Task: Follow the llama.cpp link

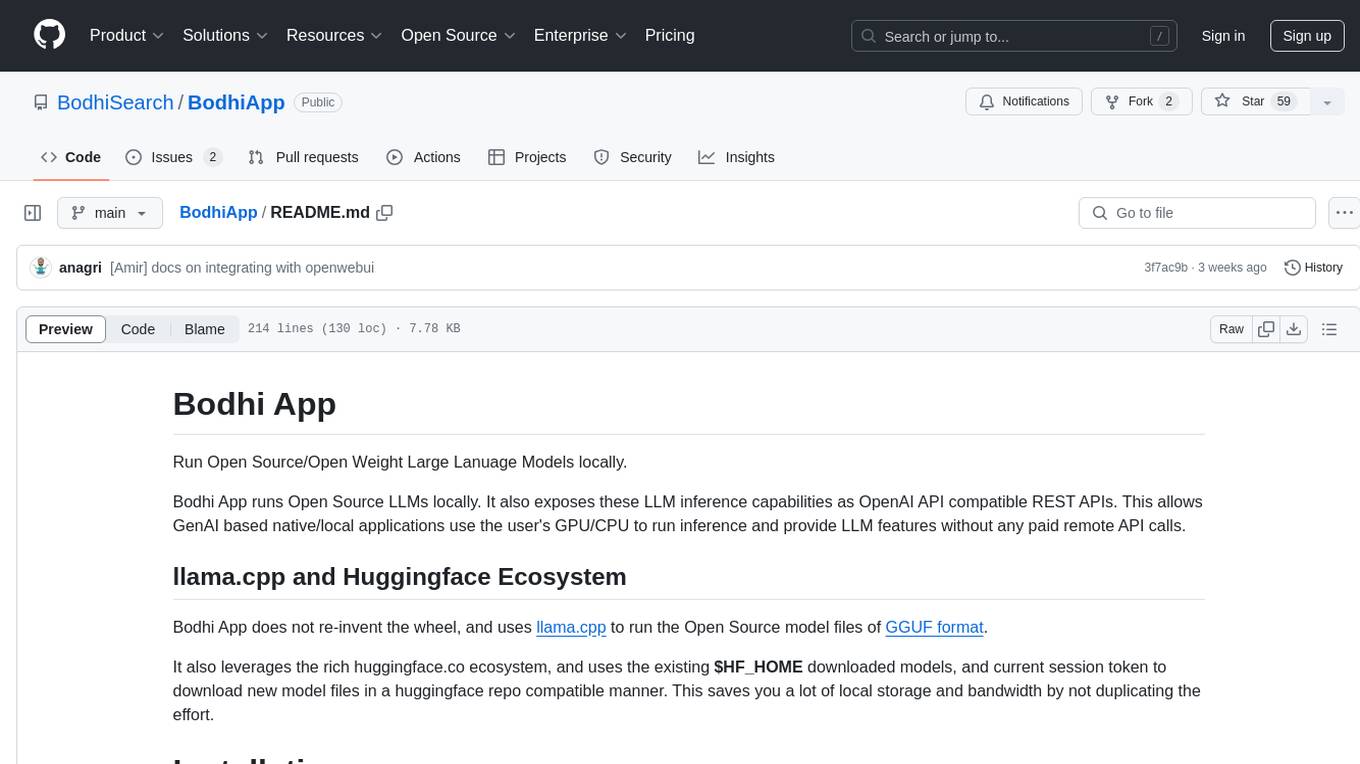Action: (x=571, y=627)
